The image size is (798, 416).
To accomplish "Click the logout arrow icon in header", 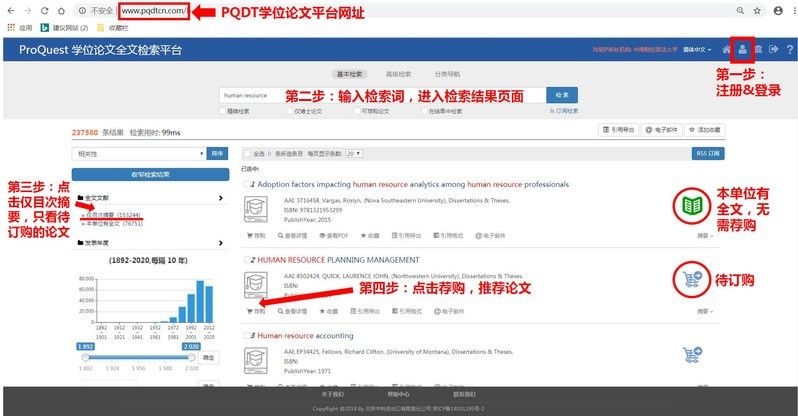I will (774, 49).
